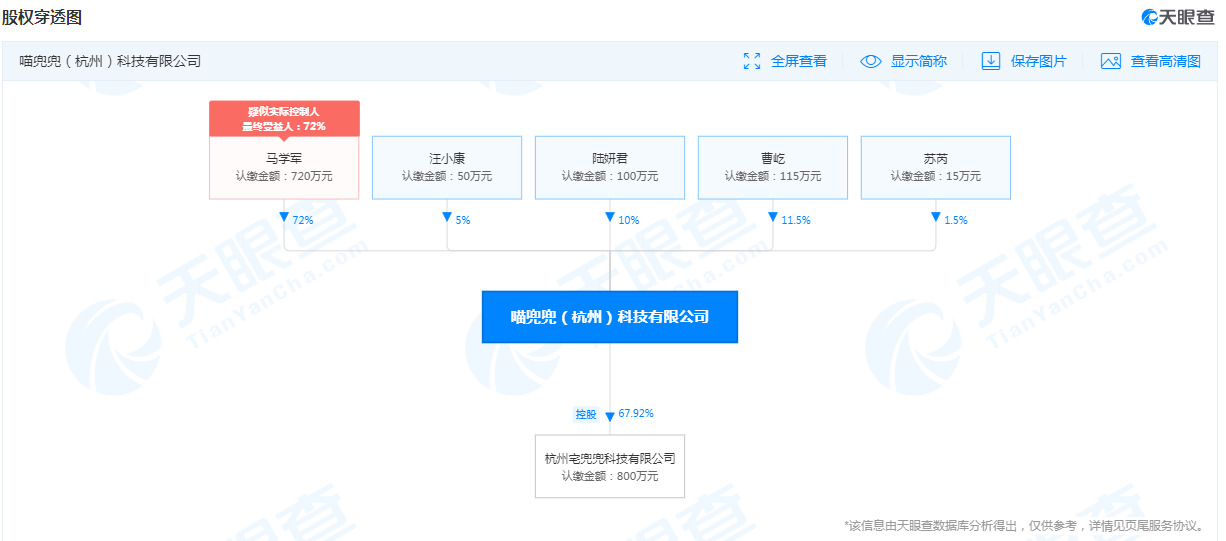The width and height of the screenshot is (1226, 541).
Task: Click the 67.92% percentage text
Action: pyautogui.click(x=636, y=413)
